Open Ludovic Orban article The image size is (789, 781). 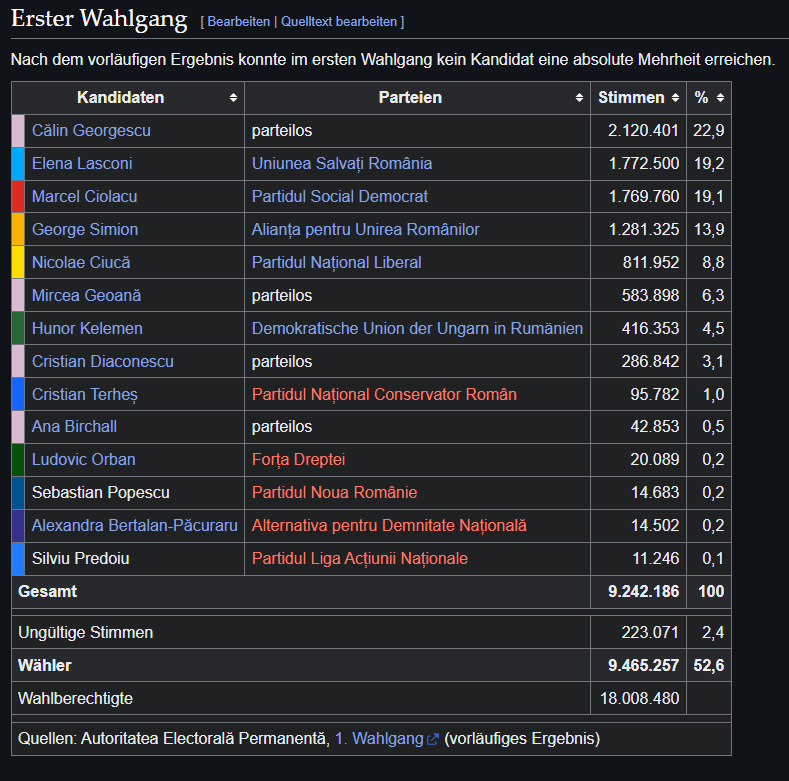pyautogui.click(x=84, y=459)
